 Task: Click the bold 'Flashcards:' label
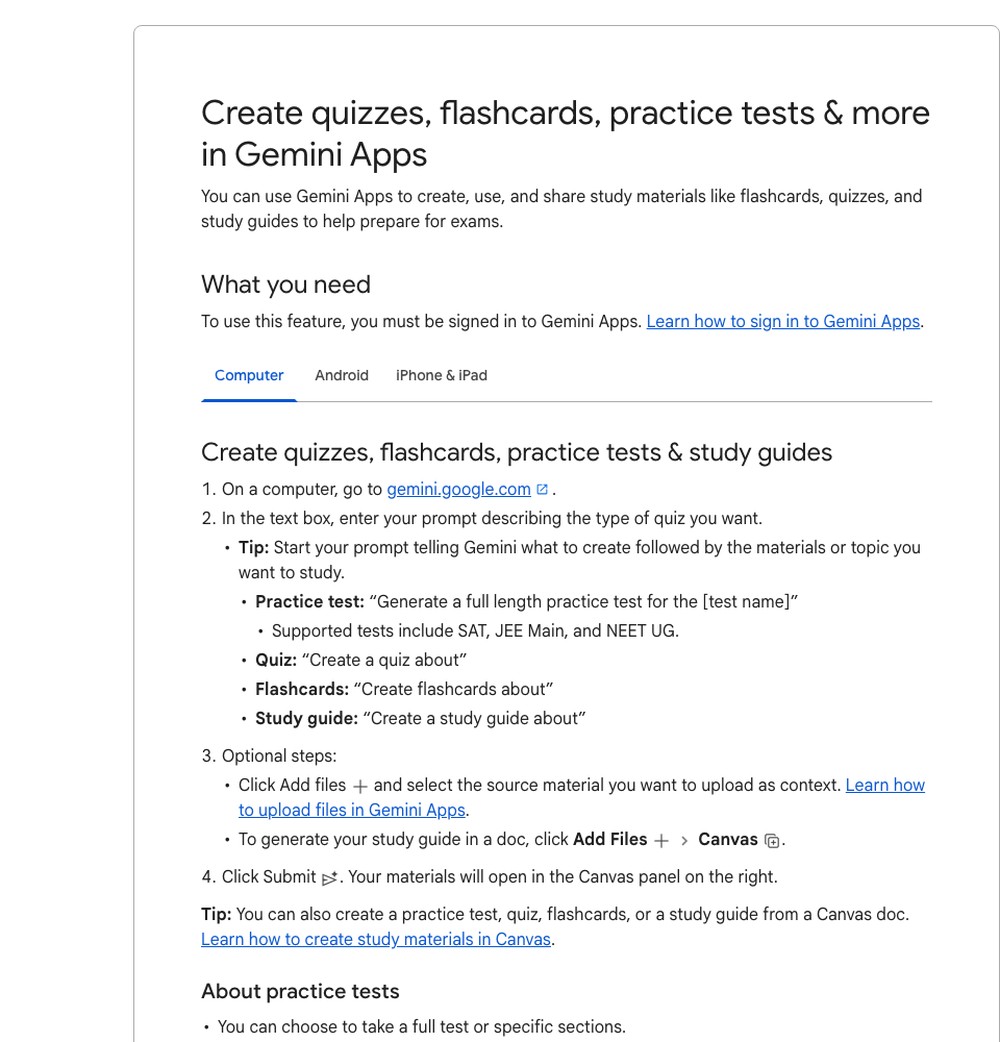click(x=302, y=690)
